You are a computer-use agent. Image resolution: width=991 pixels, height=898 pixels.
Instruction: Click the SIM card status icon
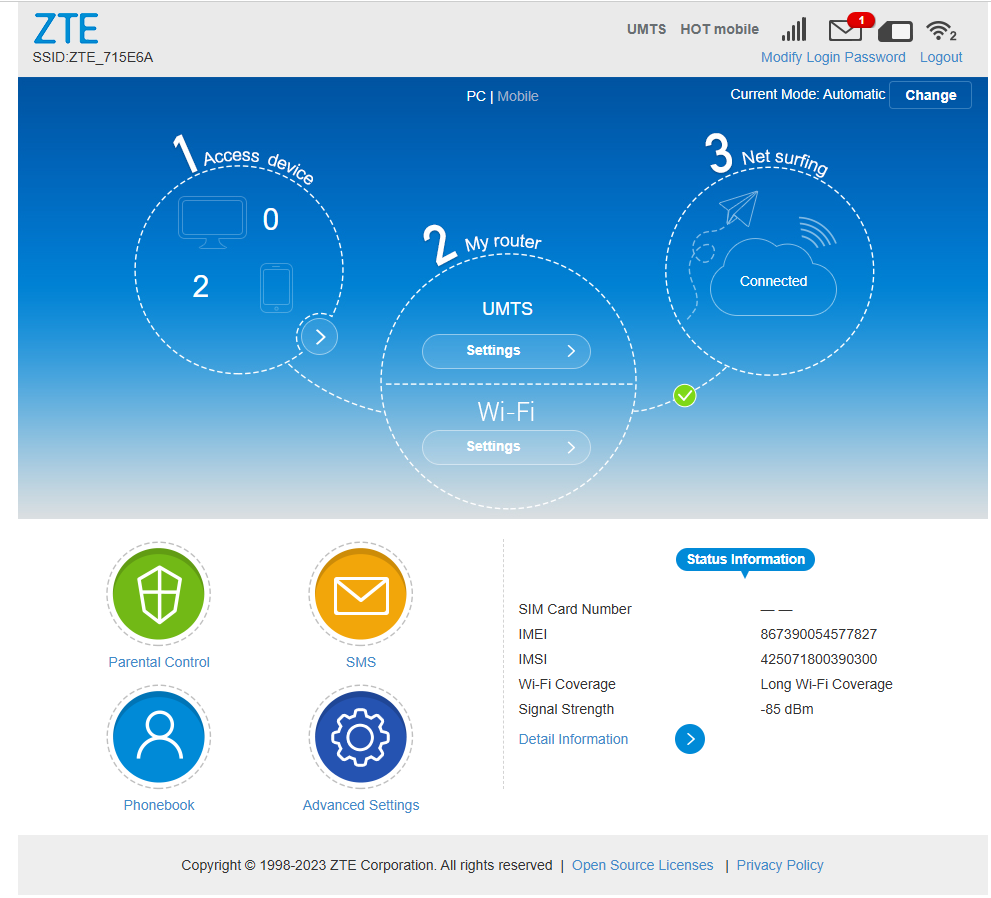click(896, 31)
